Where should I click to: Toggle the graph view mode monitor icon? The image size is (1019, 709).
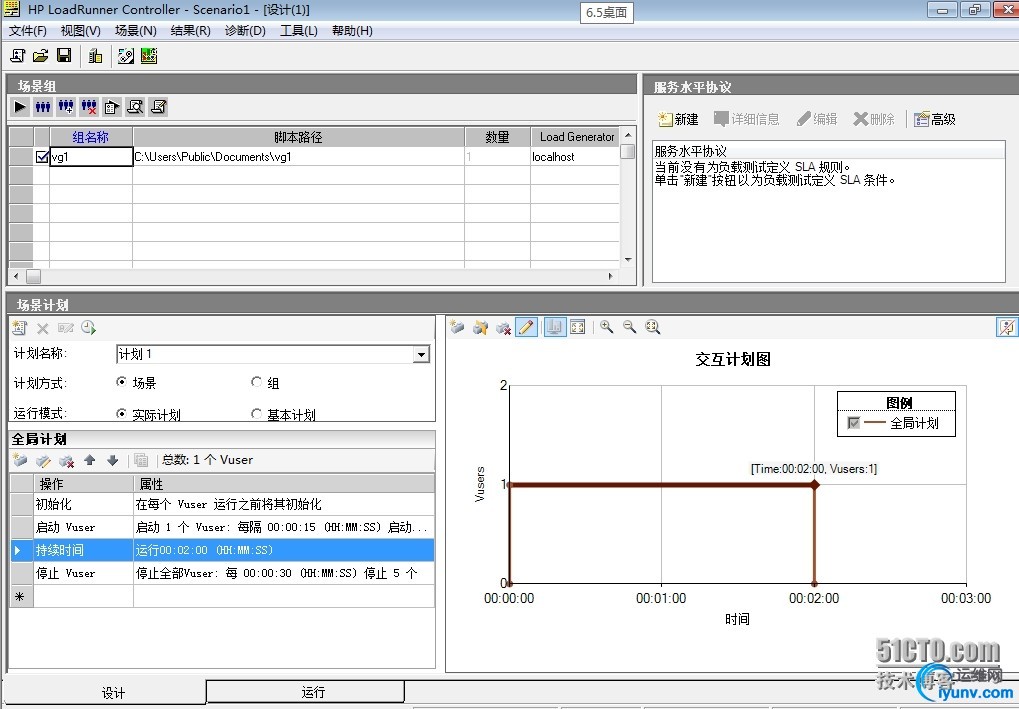pyautogui.click(x=554, y=327)
